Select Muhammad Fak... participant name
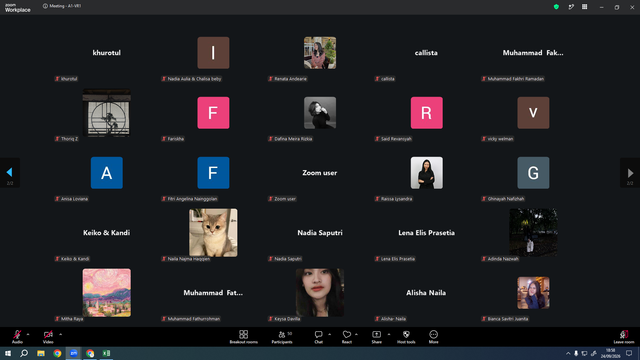Viewport: 640px width, 360px height. point(533,53)
